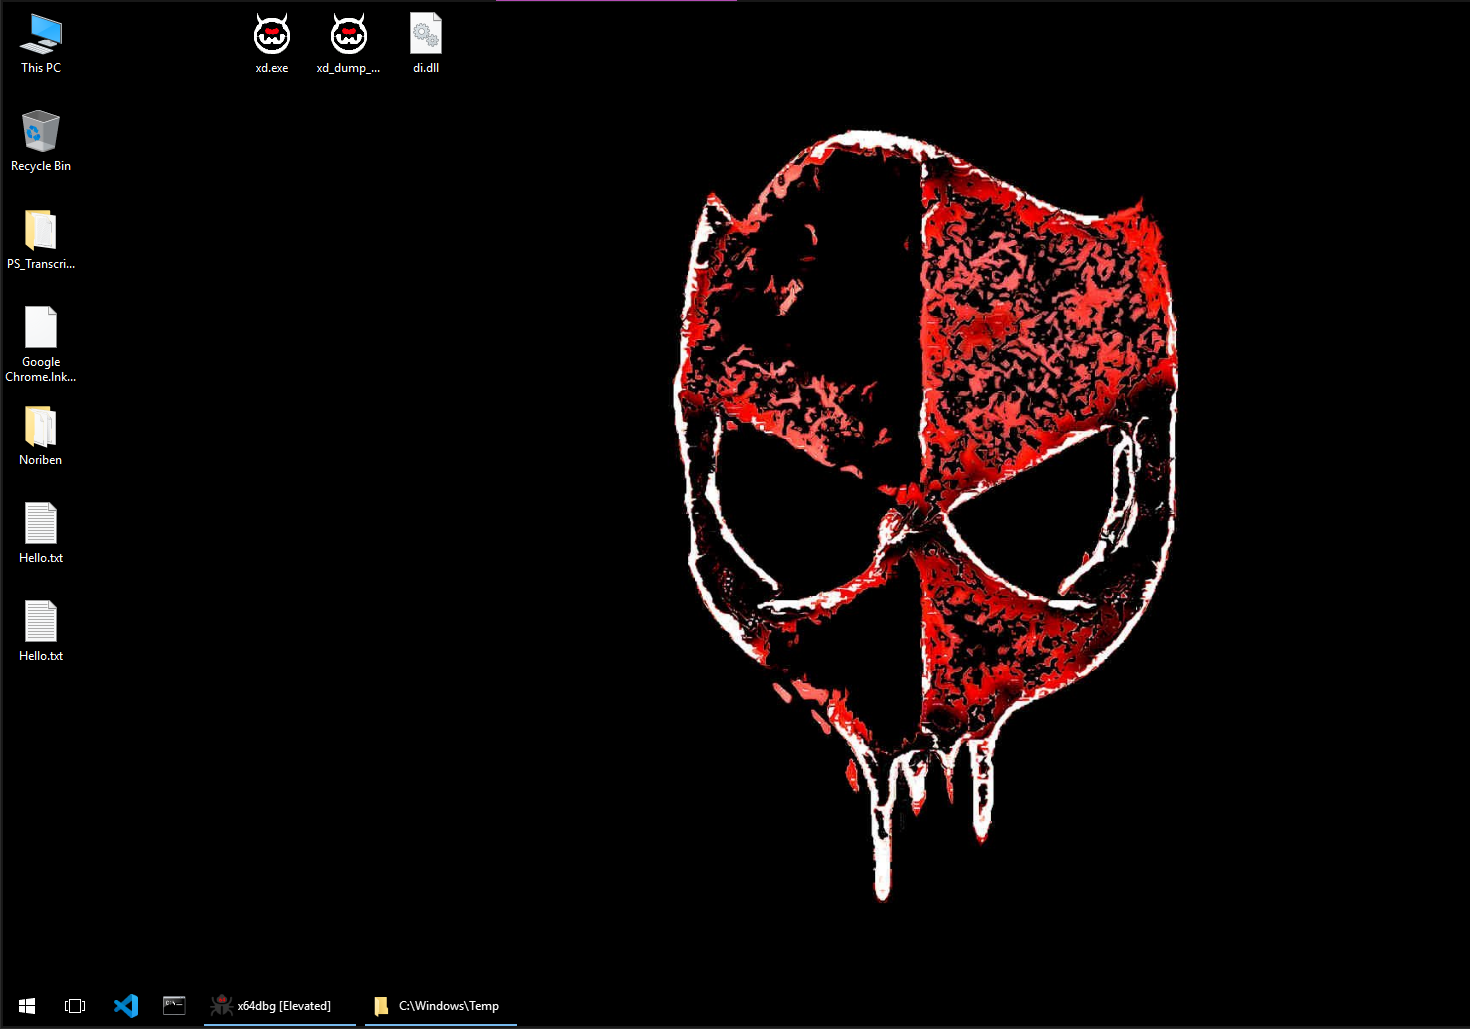Image resolution: width=1470 pixels, height=1029 pixels.
Task: Open Visual Studio Code from the taskbar
Action: [x=126, y=1005]
